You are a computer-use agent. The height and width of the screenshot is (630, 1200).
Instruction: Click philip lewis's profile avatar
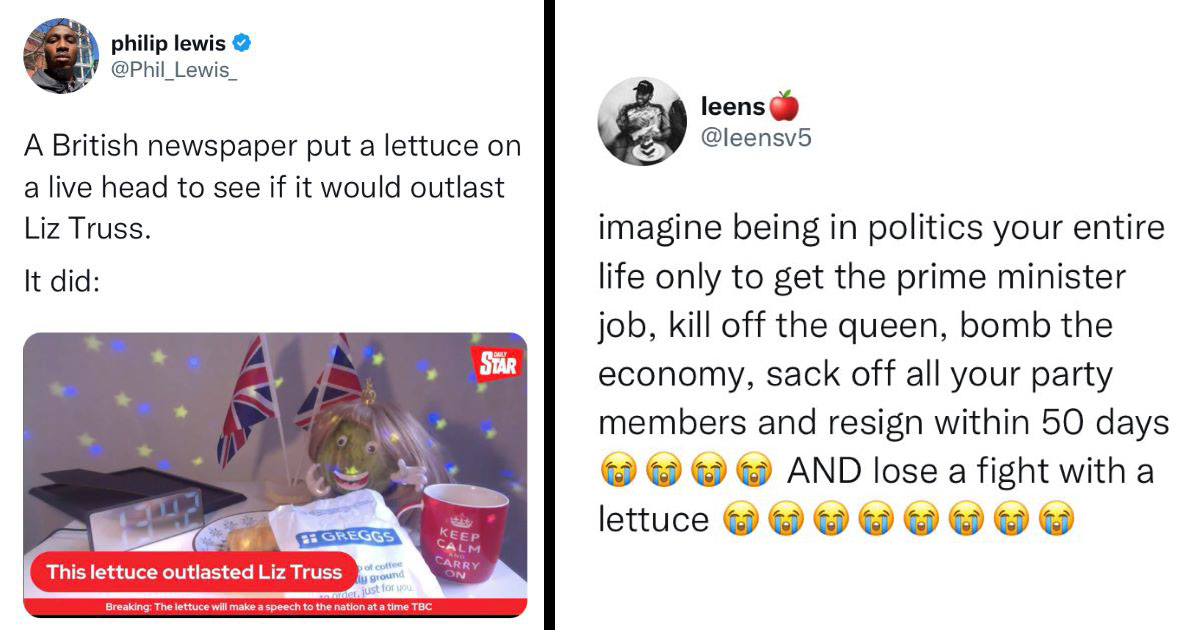click(60, 56)
